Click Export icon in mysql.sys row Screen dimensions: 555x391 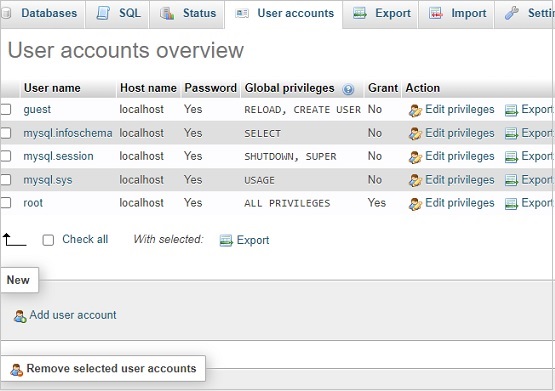(511, 180)
